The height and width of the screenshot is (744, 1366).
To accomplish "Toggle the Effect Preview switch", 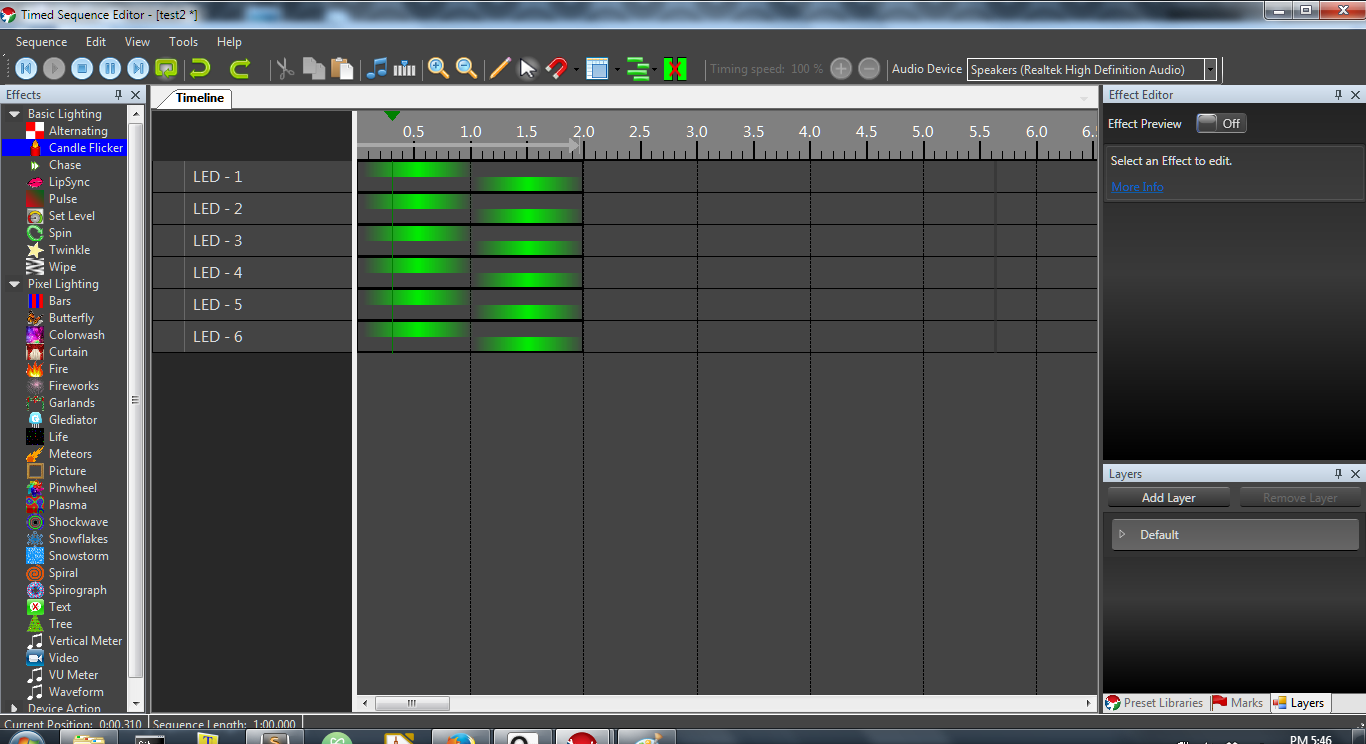I will [x=1221, y=124].
